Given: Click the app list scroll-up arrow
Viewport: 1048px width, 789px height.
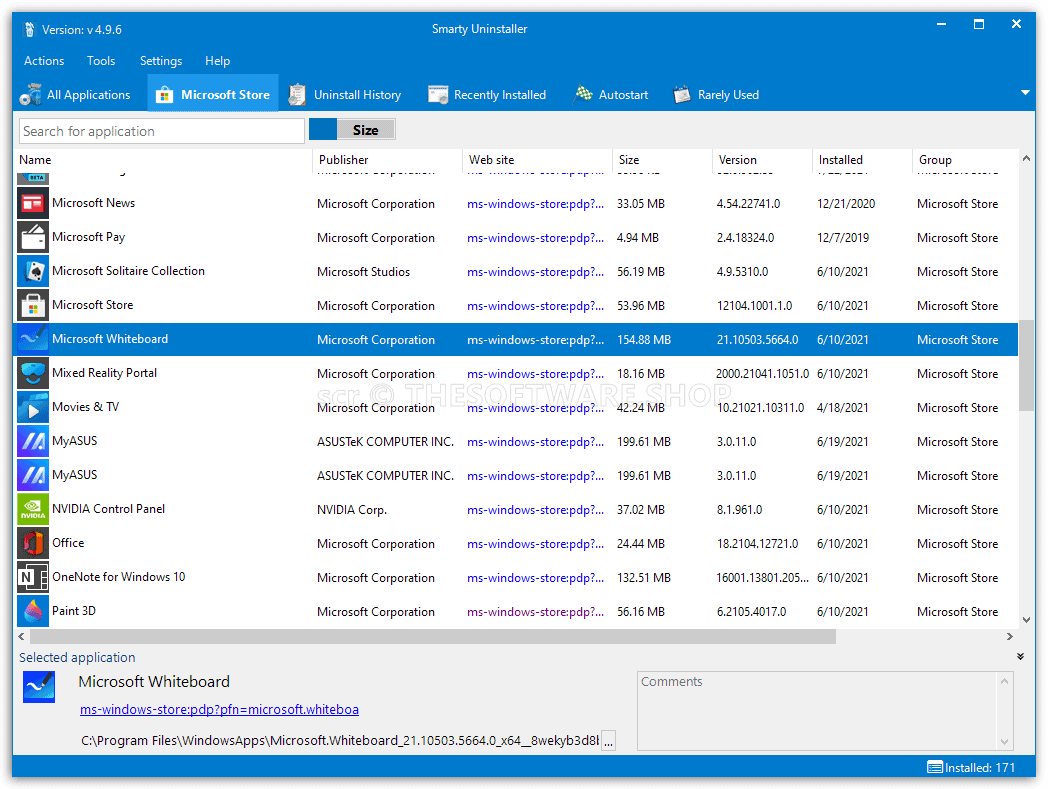Looking at the screenshot, I should [x=1027, y=158].
